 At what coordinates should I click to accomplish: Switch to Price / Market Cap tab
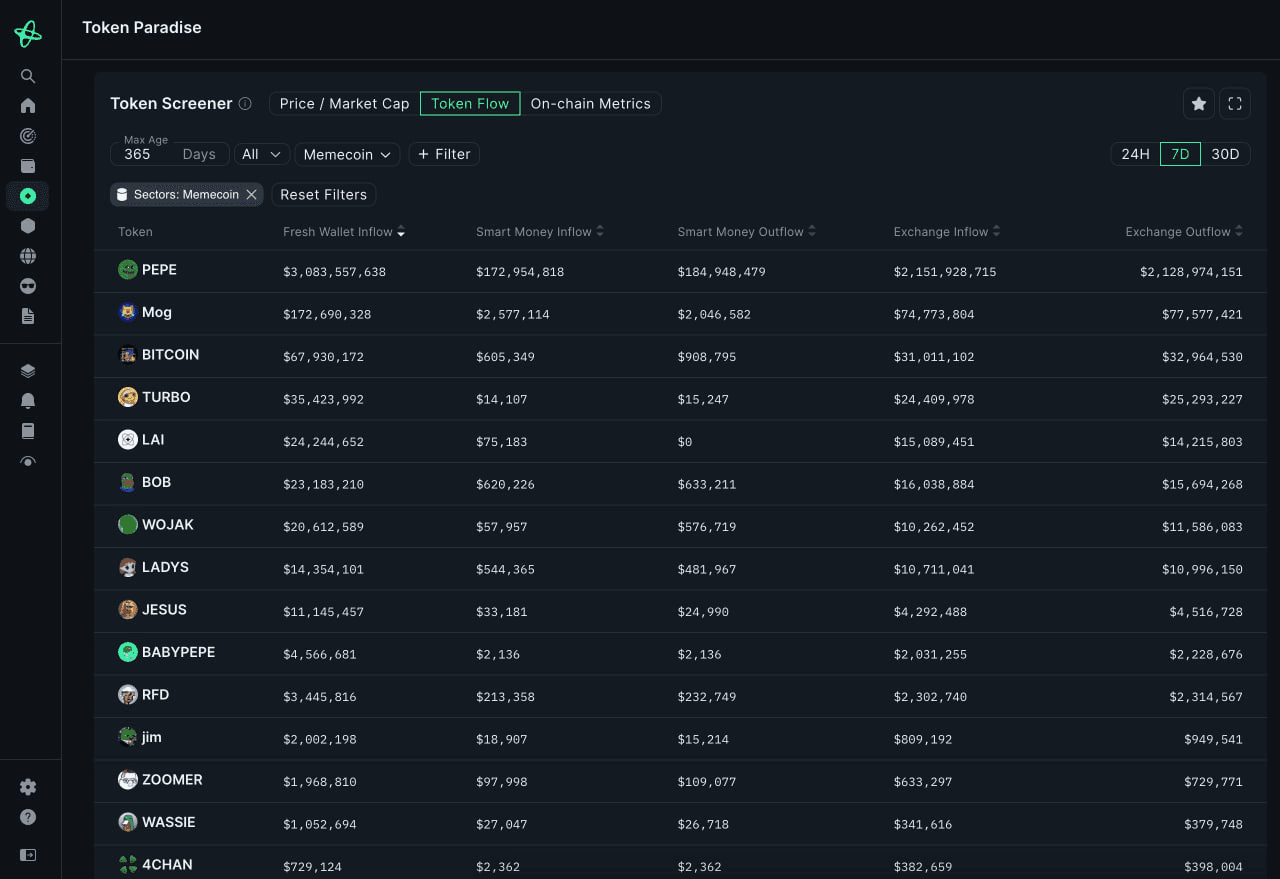[x=344, y=104]
